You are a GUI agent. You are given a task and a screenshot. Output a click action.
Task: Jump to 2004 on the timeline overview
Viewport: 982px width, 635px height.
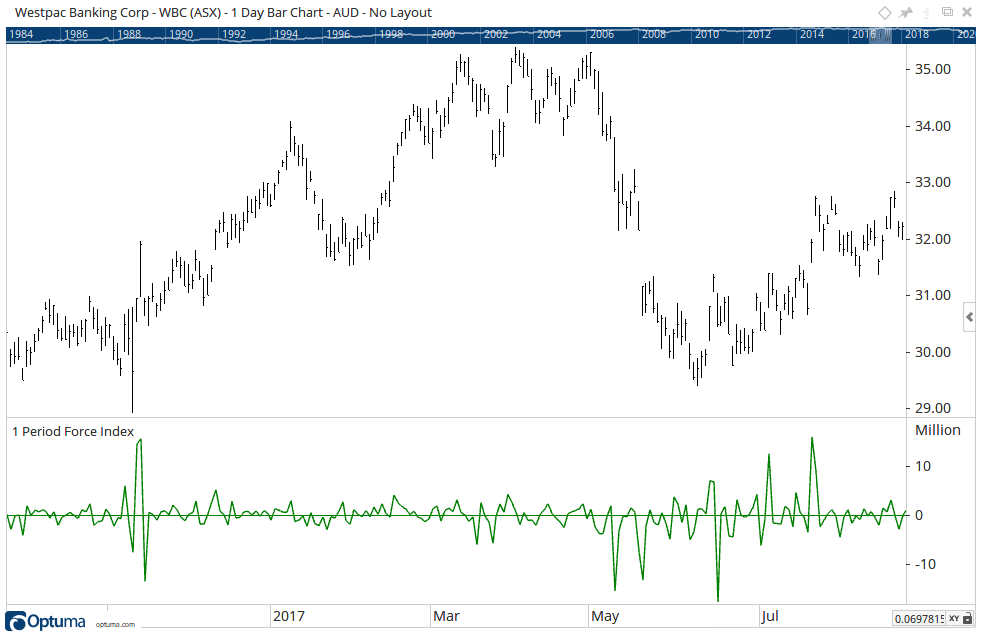[549, 34]
